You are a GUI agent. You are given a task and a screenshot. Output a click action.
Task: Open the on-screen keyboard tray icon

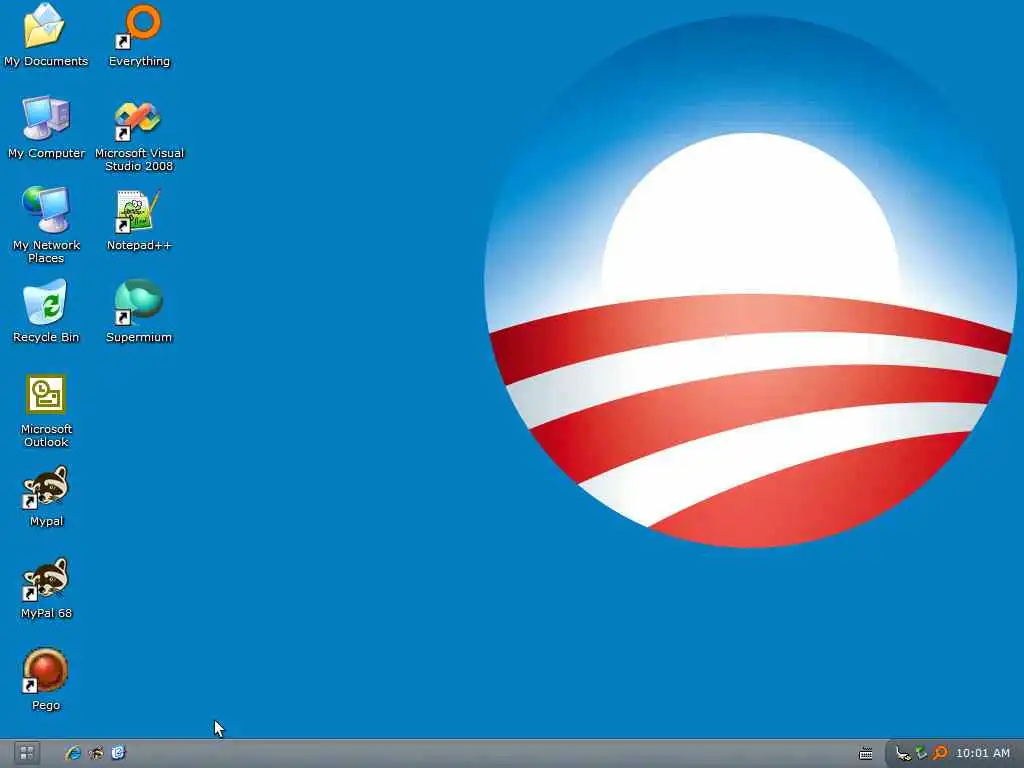pyautogui.click(x=866, y=754)
